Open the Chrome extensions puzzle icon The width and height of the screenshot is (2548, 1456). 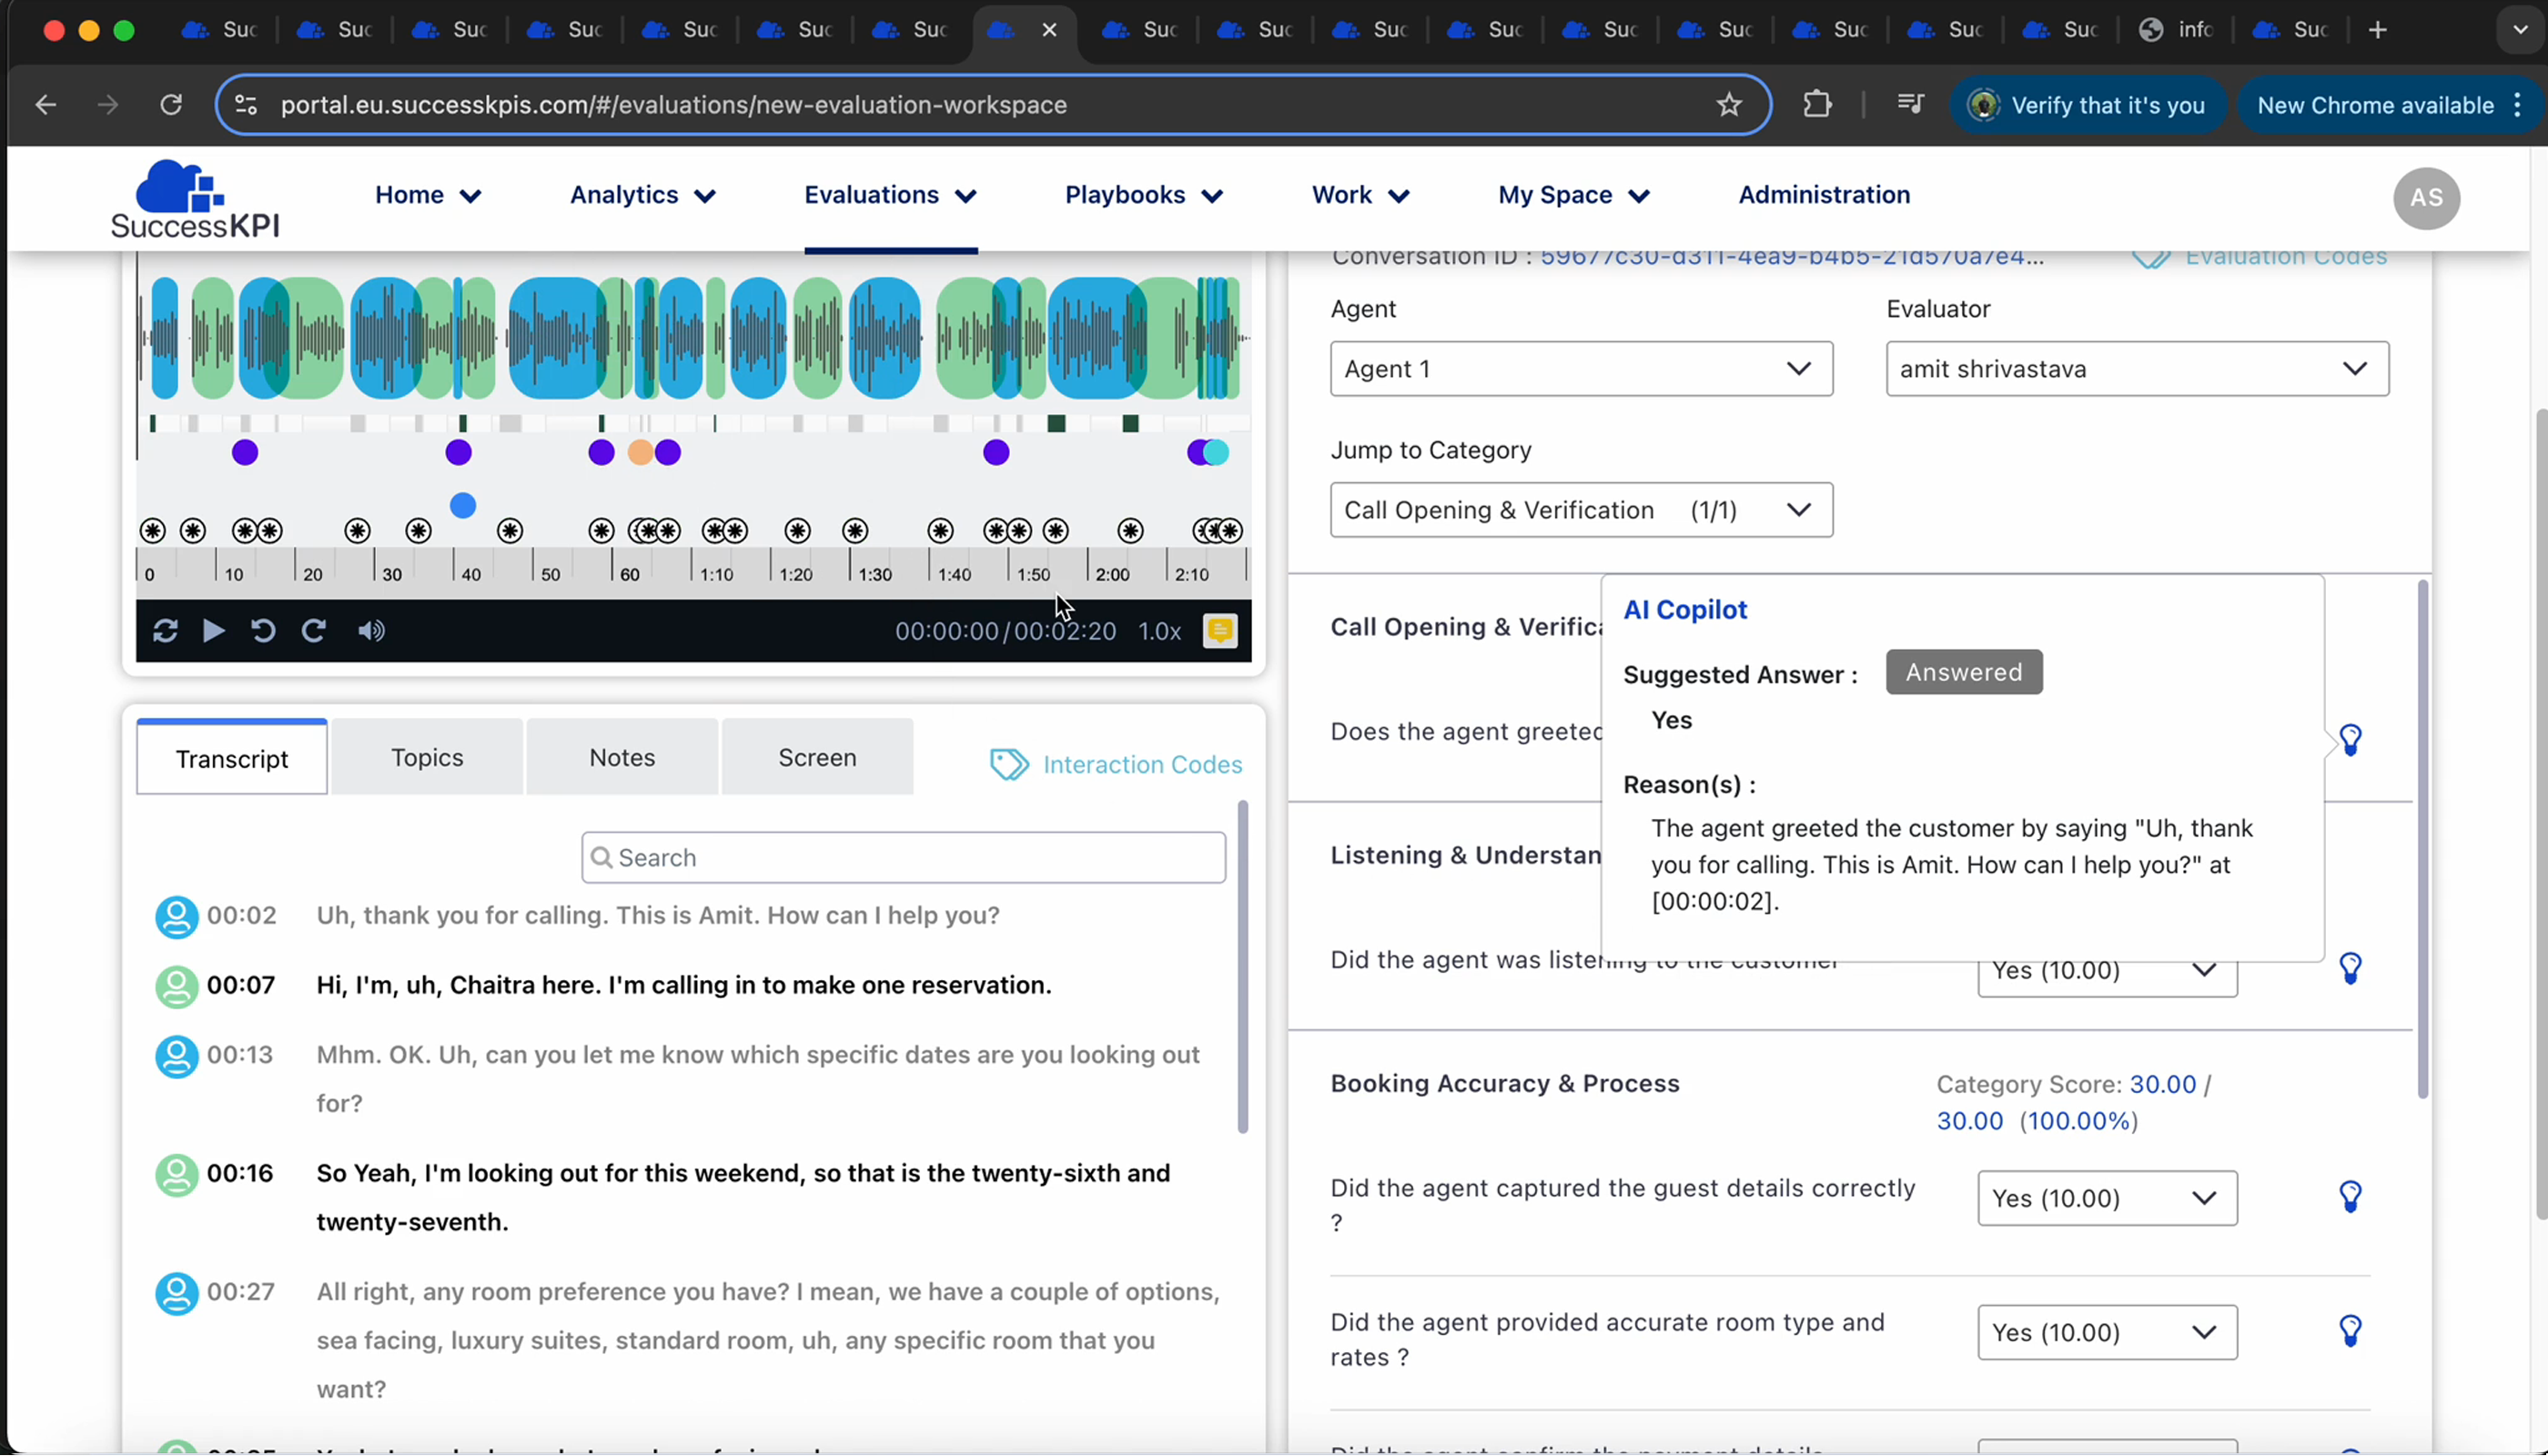pos(1817,104)
